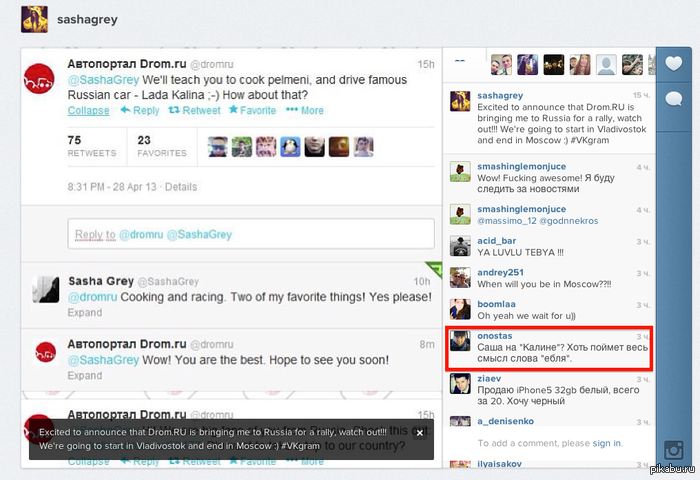
Task: Click first liker avatar in Instagram panel
Action: (x=501, y=65)
